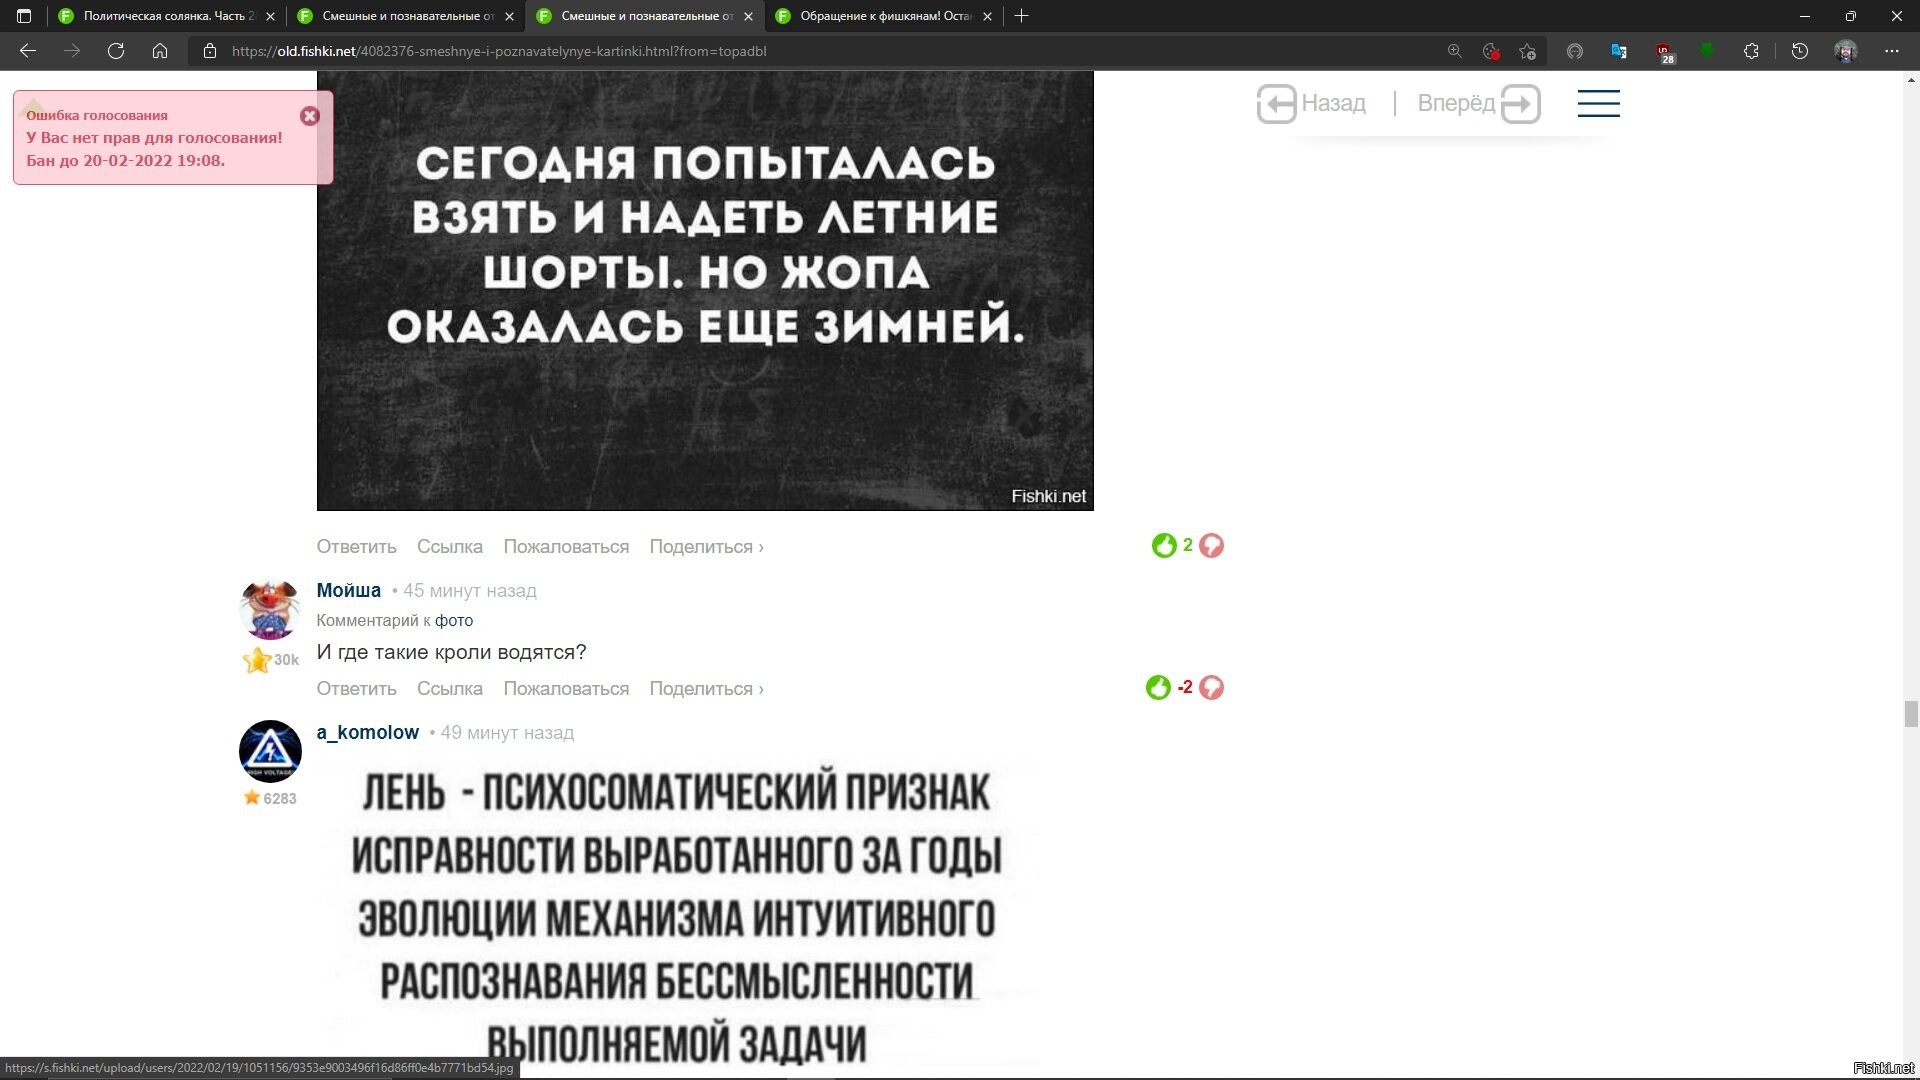Image resolution: width=1920 pixels, height=1080 pixels.
Task: Open the hamburger site menu
Action: 1599,103
